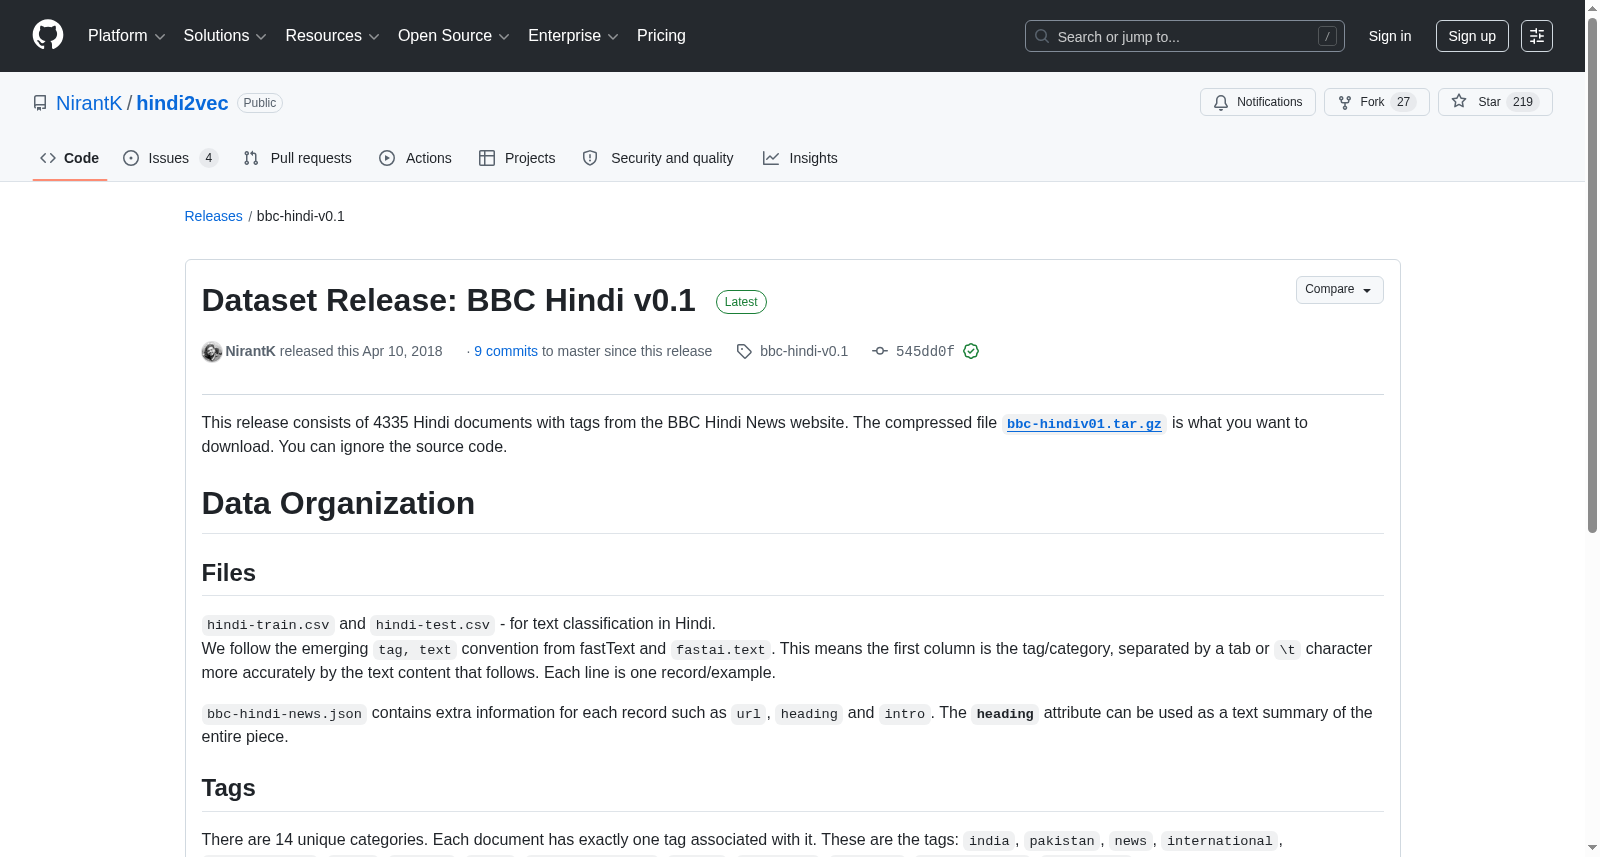The height and width of the screenshot is (857, 1600).
Task: Open the 545dd0f commit hash
Action: tap(925, 351)
